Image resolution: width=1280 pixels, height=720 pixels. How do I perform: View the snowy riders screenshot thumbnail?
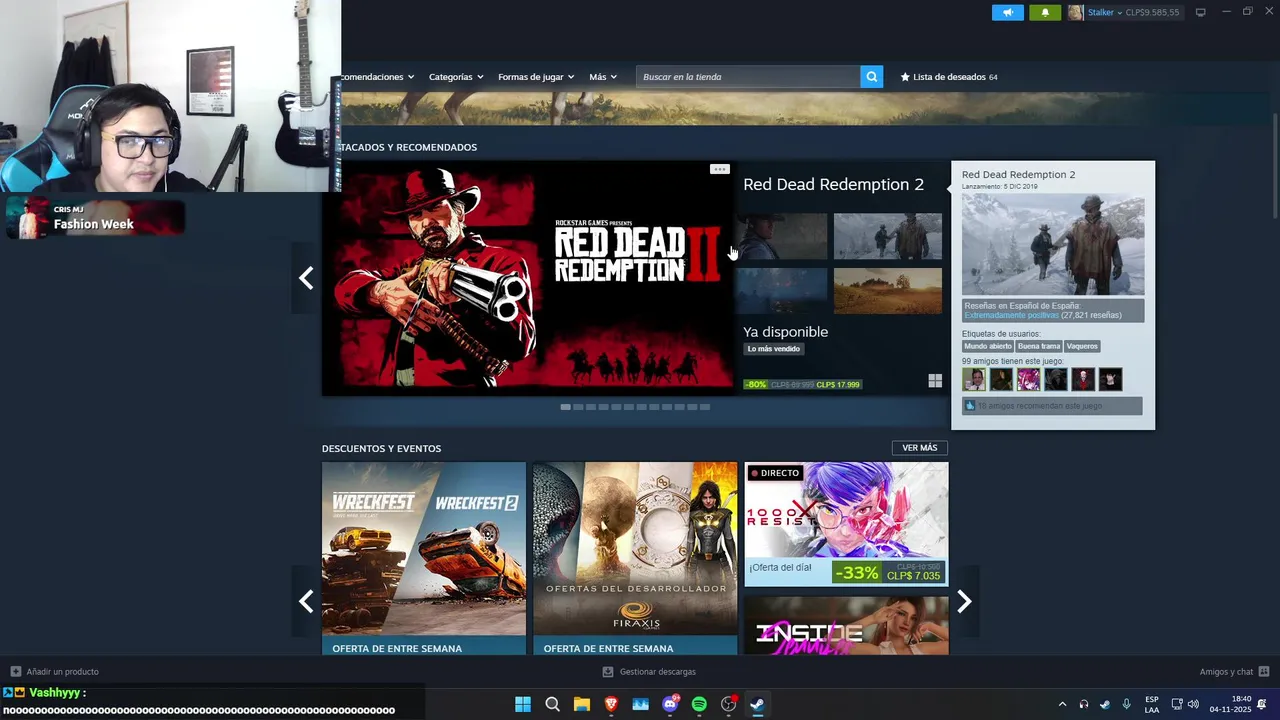888,236
